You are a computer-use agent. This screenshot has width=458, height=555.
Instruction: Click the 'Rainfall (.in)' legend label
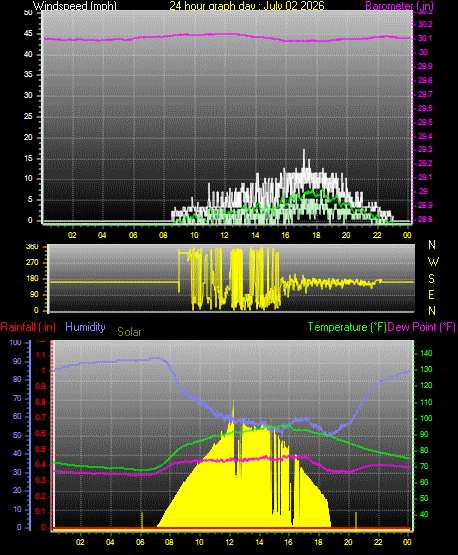pyautogui.click(x=28, y=327)
